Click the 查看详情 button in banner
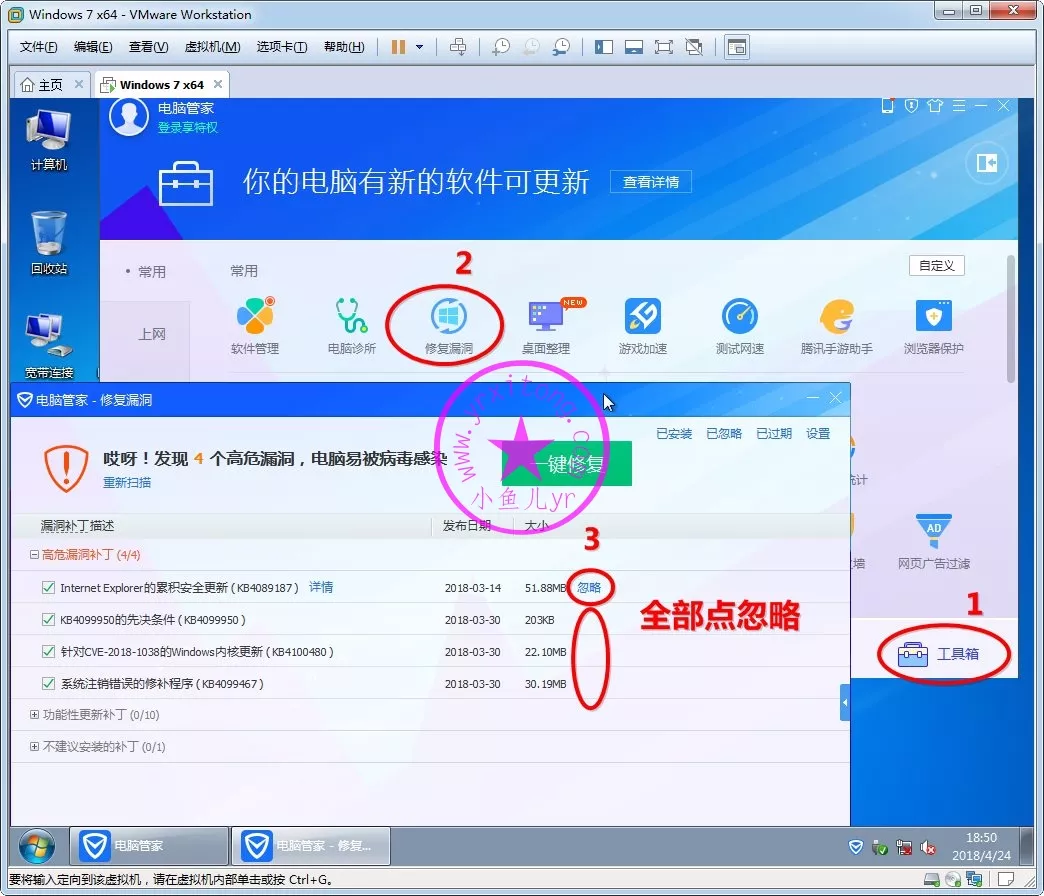Screen dimensions: 1044x896 [x=651, y=182]
